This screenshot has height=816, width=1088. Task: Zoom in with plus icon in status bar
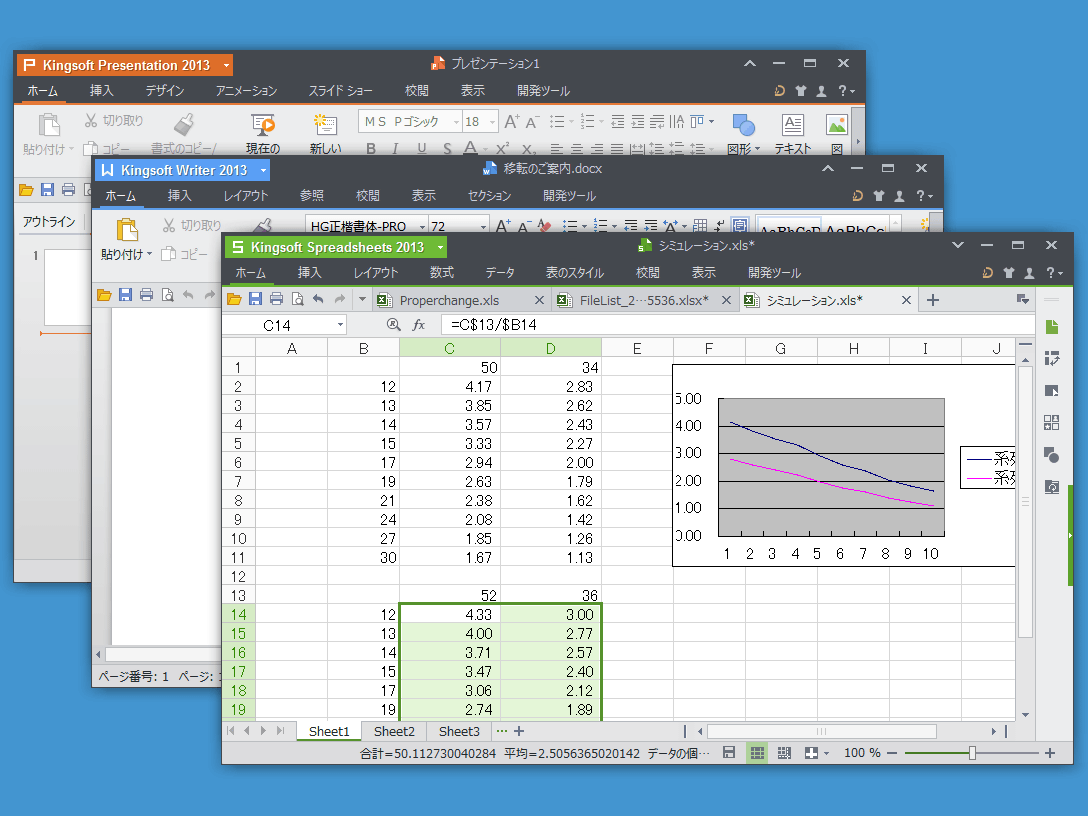point(1050,753)
